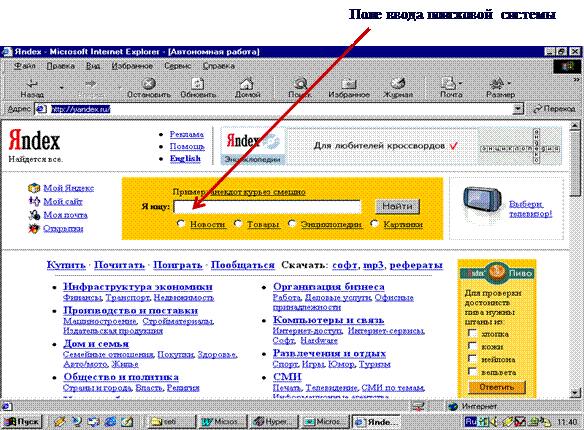Click the scrollbar up arrow
The width and height of the screenshot is (584, 430).
click(575, 126)
